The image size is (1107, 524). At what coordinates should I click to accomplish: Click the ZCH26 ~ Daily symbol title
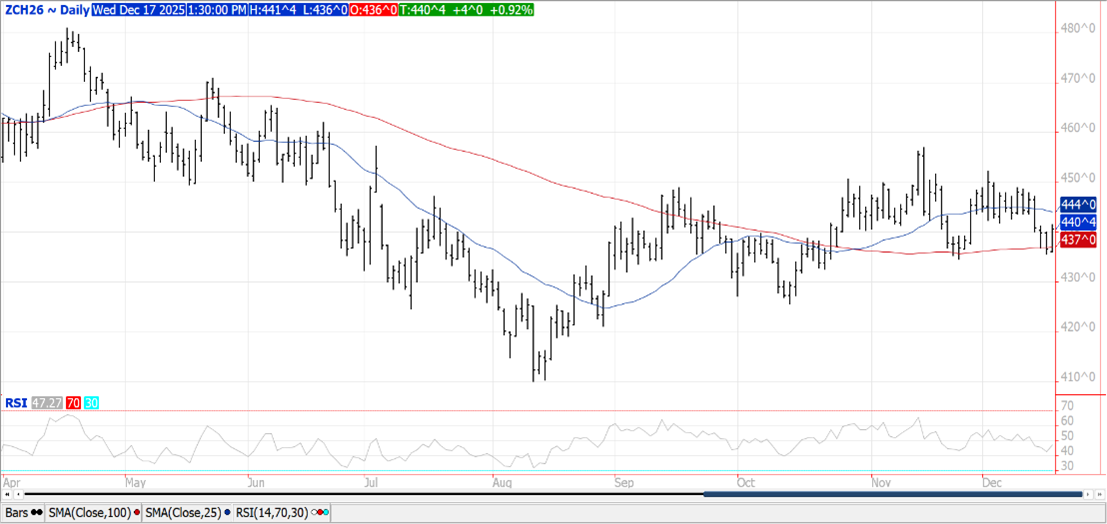click(x=46, y=9)
